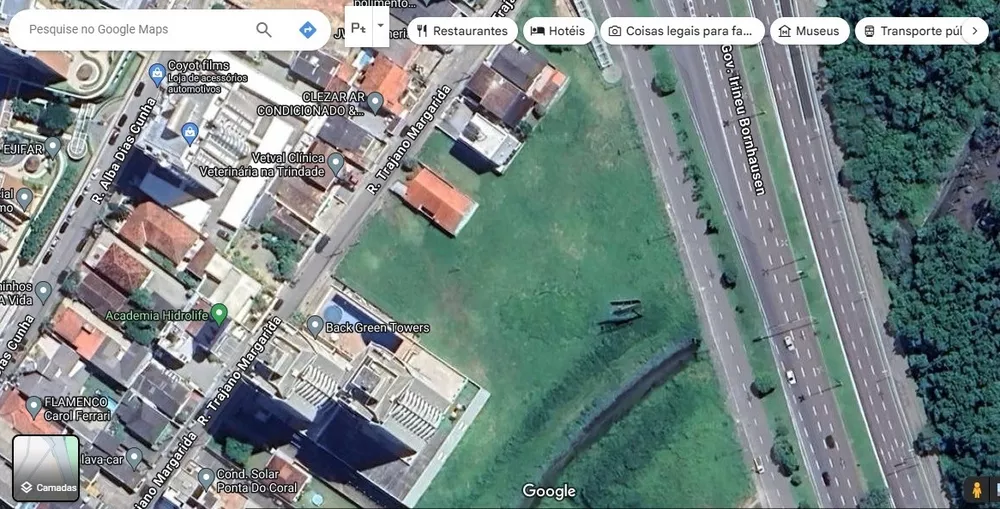Click the Pegman Street View icon
The height and width of the screenshot is (509, 1000).
(976, 490)
